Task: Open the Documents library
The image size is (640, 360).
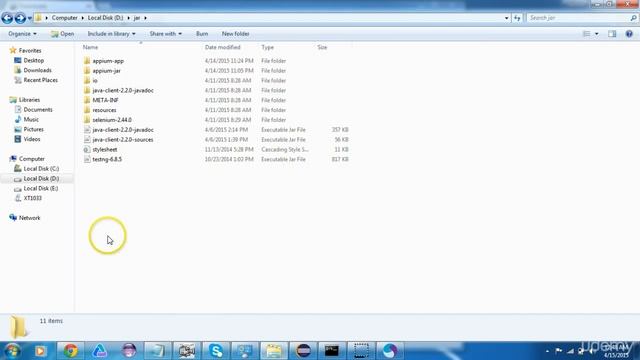Action: (x=38, y=109)
